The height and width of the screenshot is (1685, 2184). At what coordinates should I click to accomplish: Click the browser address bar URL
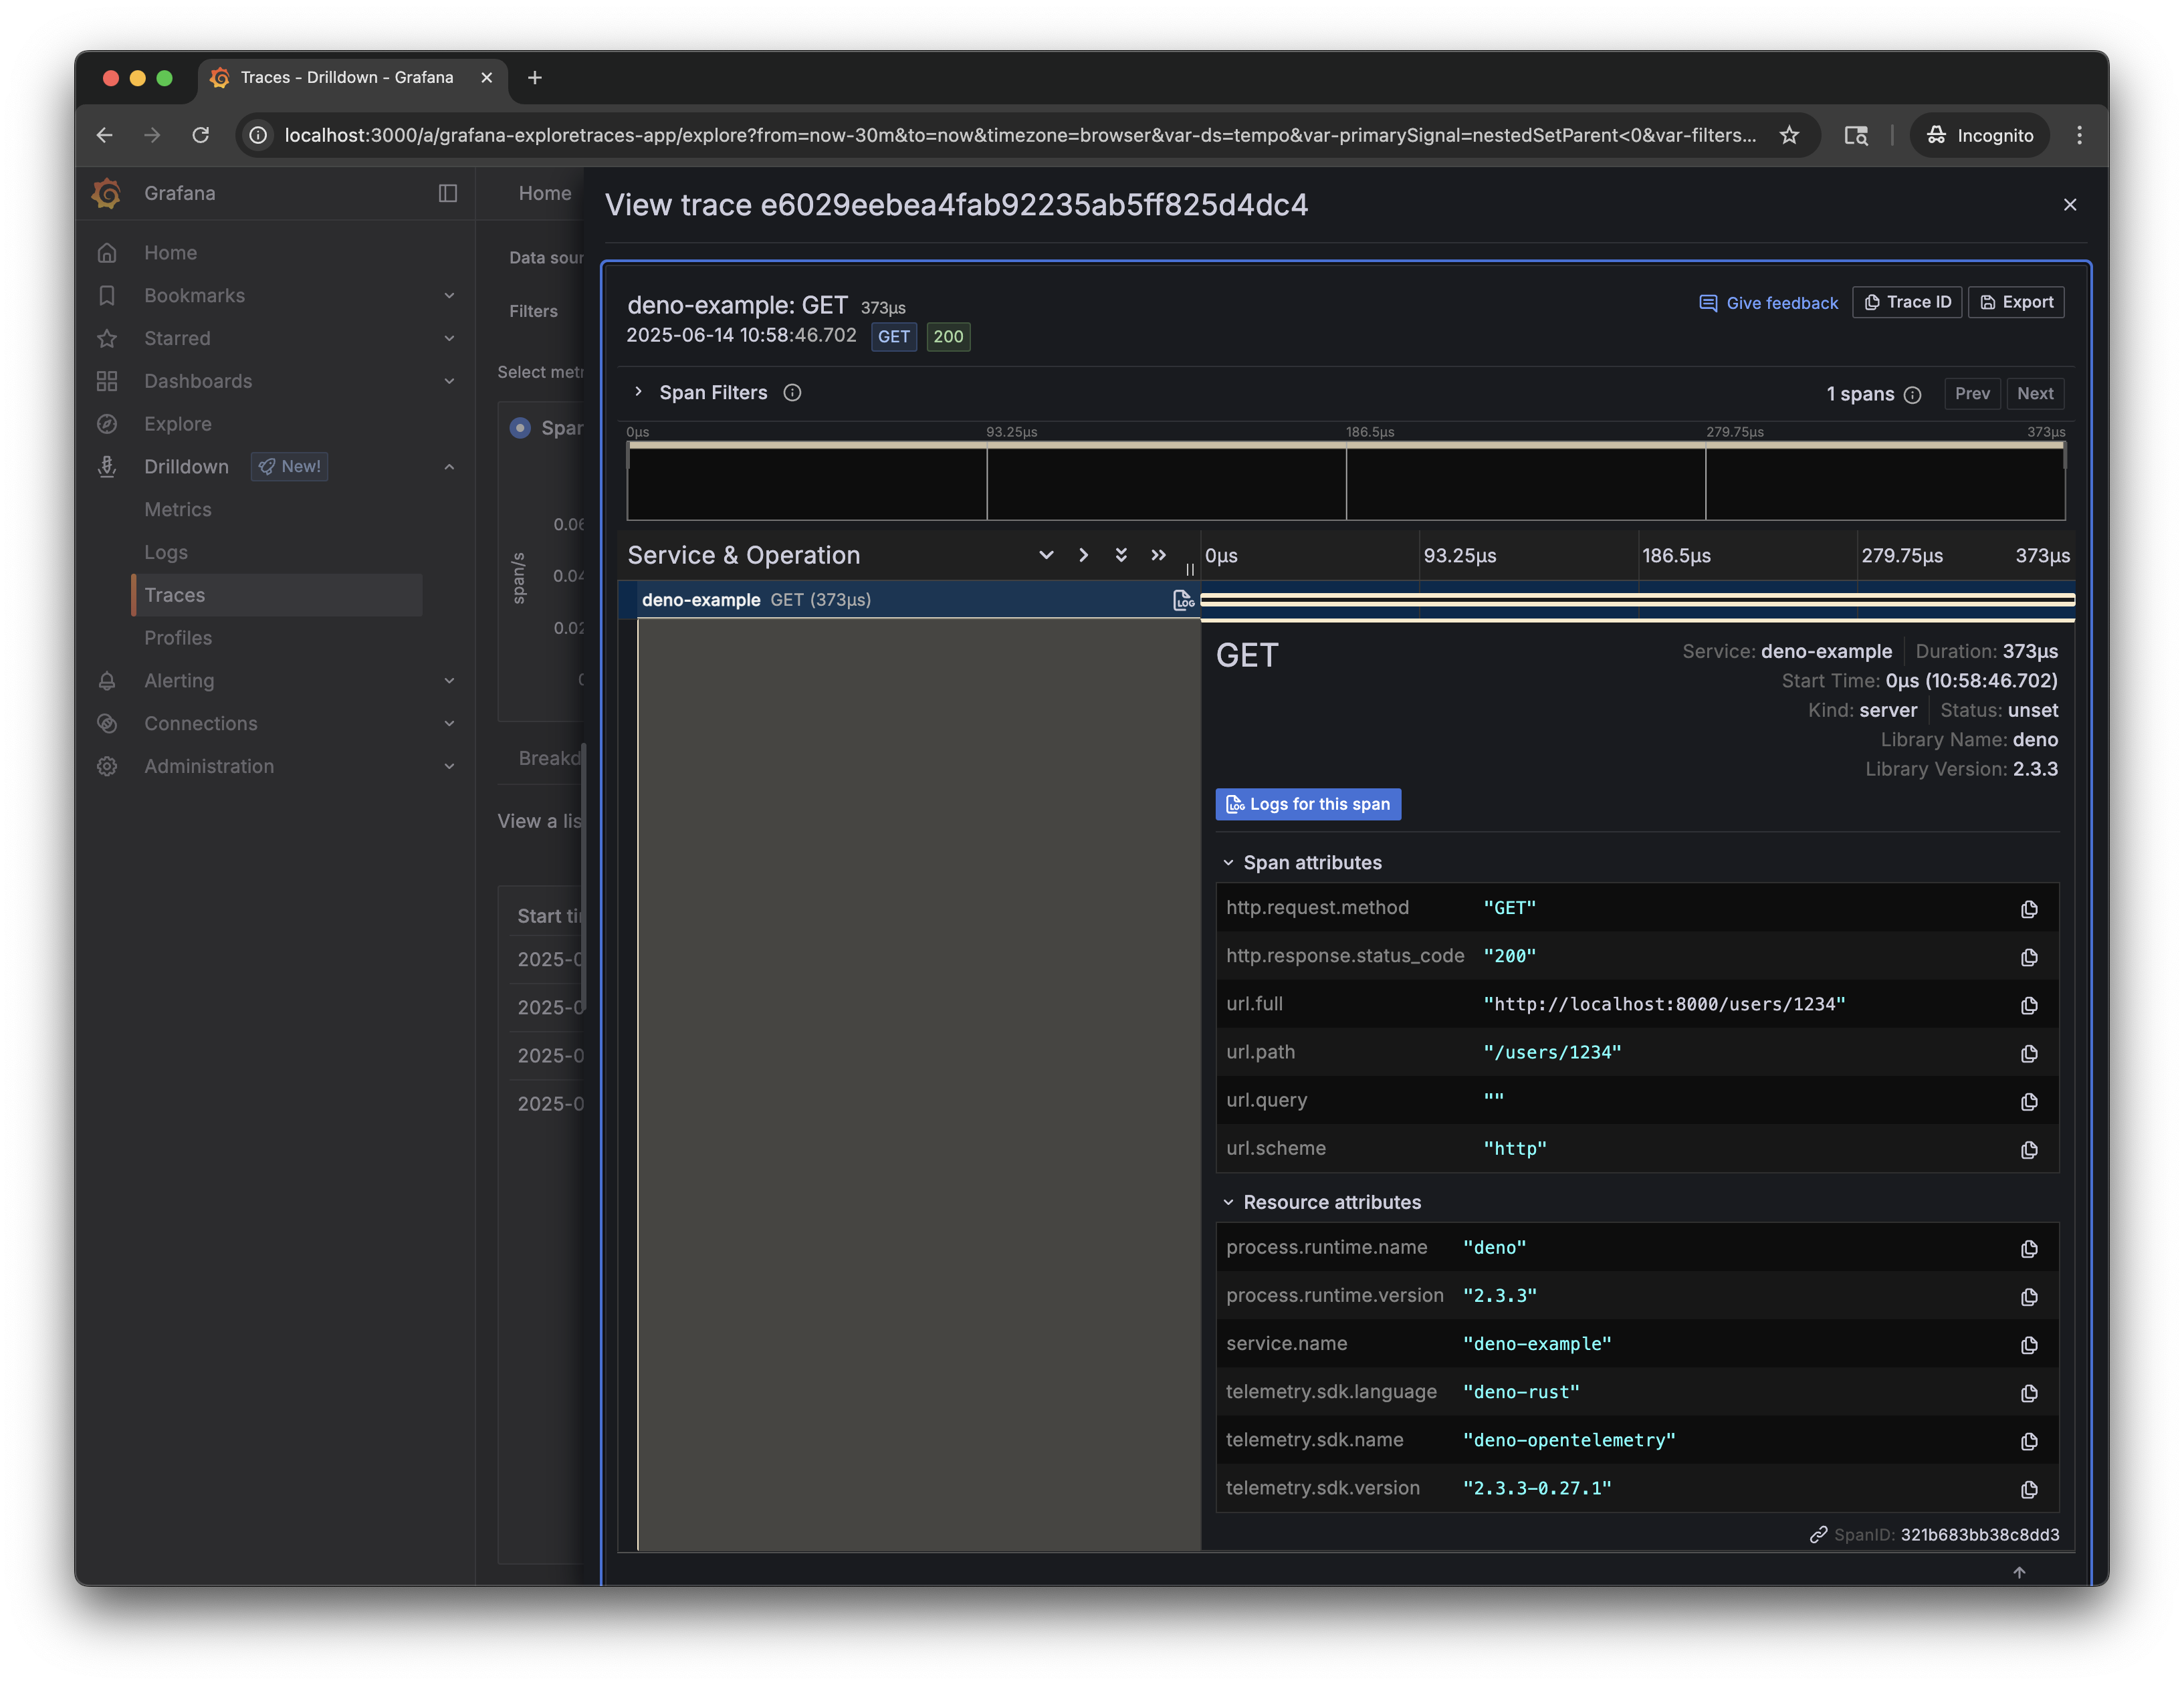[1019, 135]
